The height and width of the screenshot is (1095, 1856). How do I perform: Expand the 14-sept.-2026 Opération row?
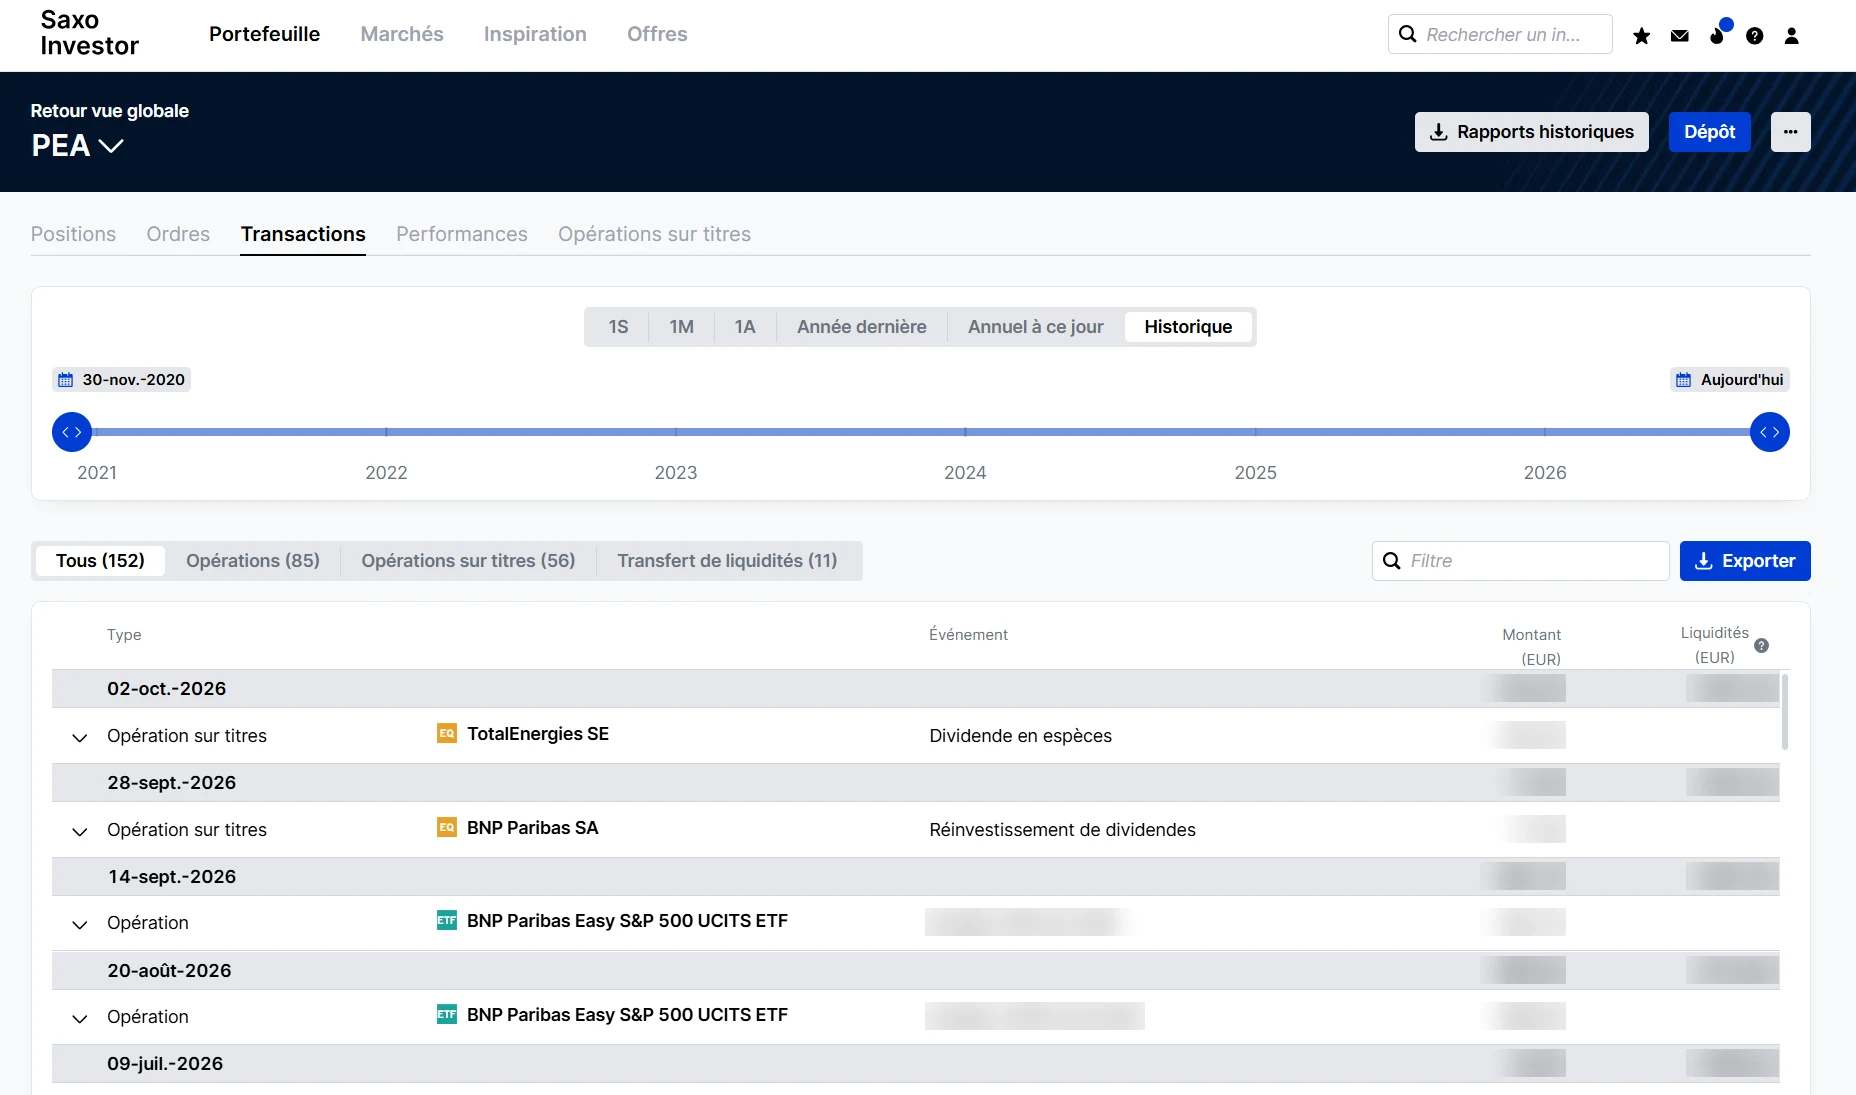(x=80, y=925)
